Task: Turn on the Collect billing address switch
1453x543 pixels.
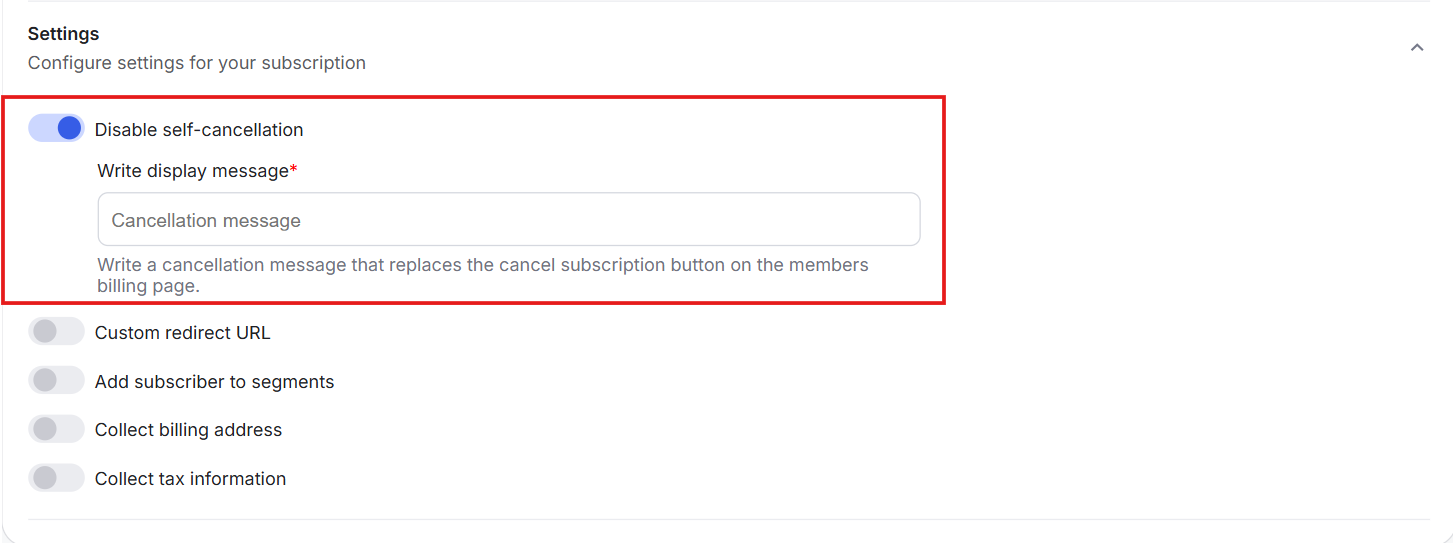Action: 56,429
